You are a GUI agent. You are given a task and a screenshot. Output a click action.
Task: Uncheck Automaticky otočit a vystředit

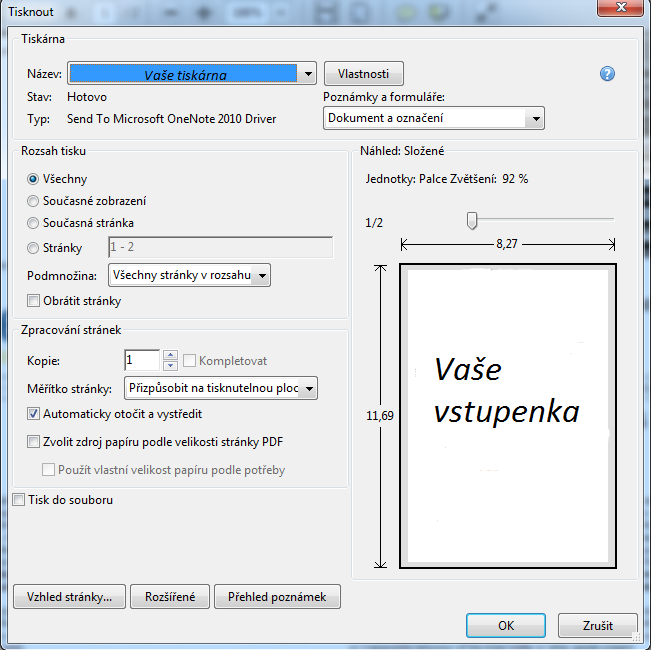click(x=33, y=414)
